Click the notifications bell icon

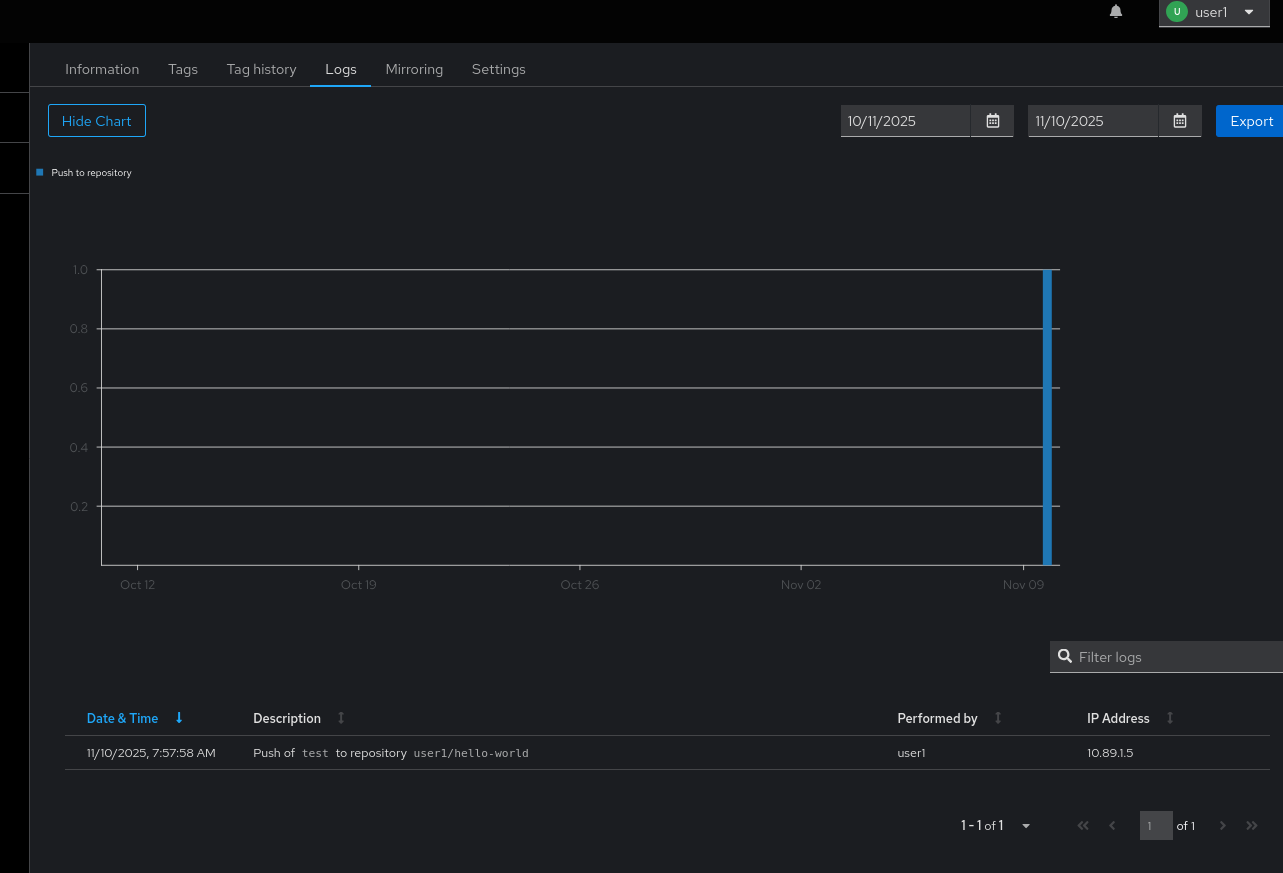[1116, 12]
